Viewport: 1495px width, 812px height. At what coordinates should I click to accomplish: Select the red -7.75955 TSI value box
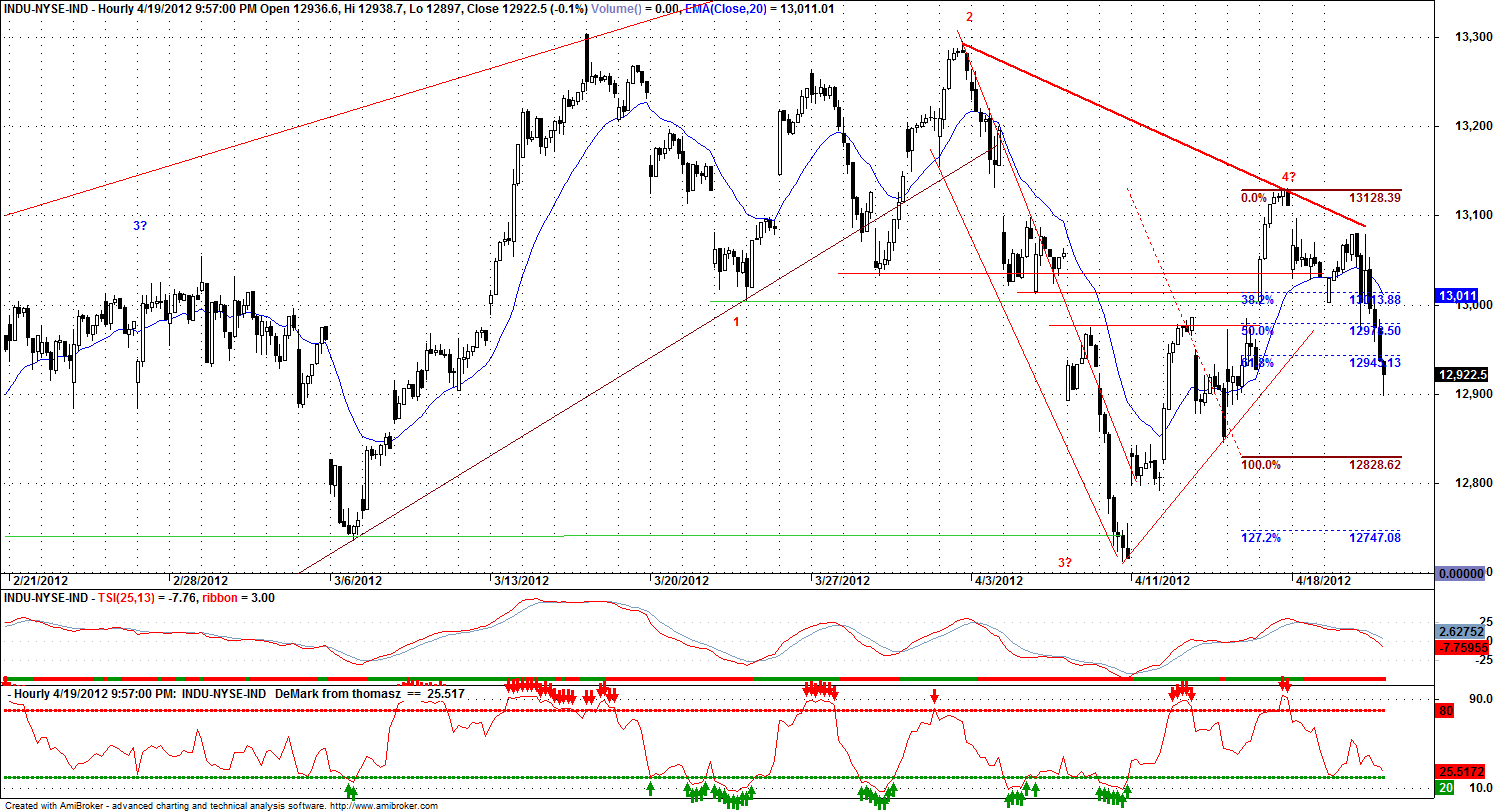(x=1463, y=648)
